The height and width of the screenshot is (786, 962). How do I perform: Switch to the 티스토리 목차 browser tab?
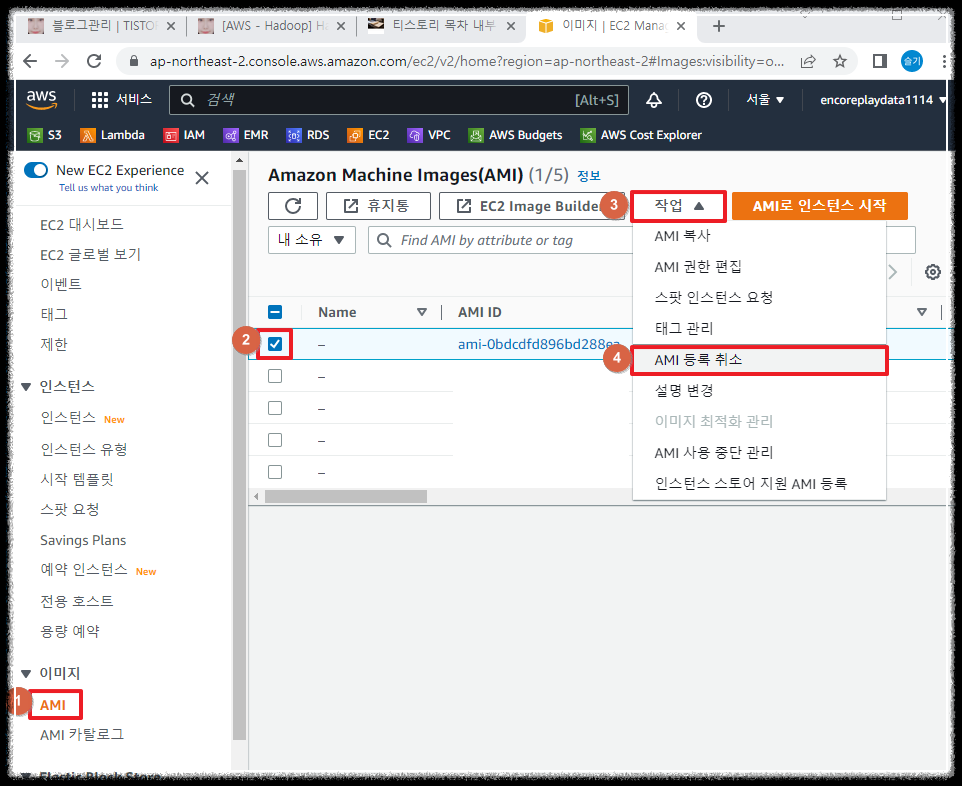443,26
